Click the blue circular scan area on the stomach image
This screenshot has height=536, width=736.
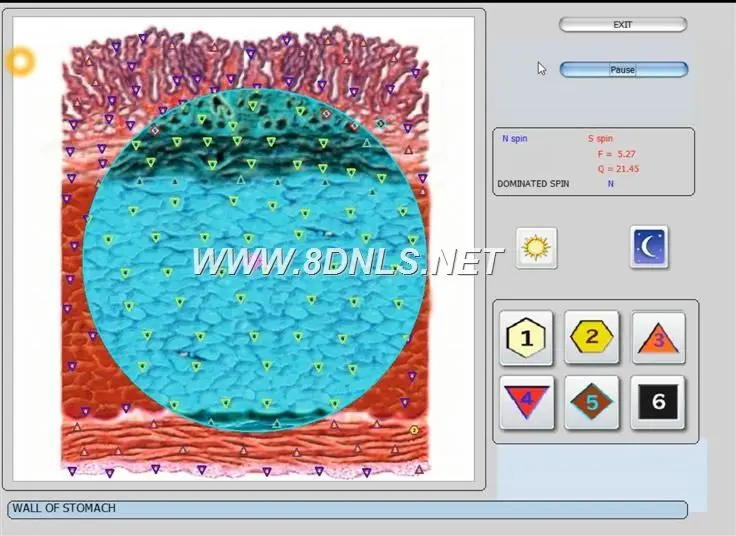[x=255, y=259]
